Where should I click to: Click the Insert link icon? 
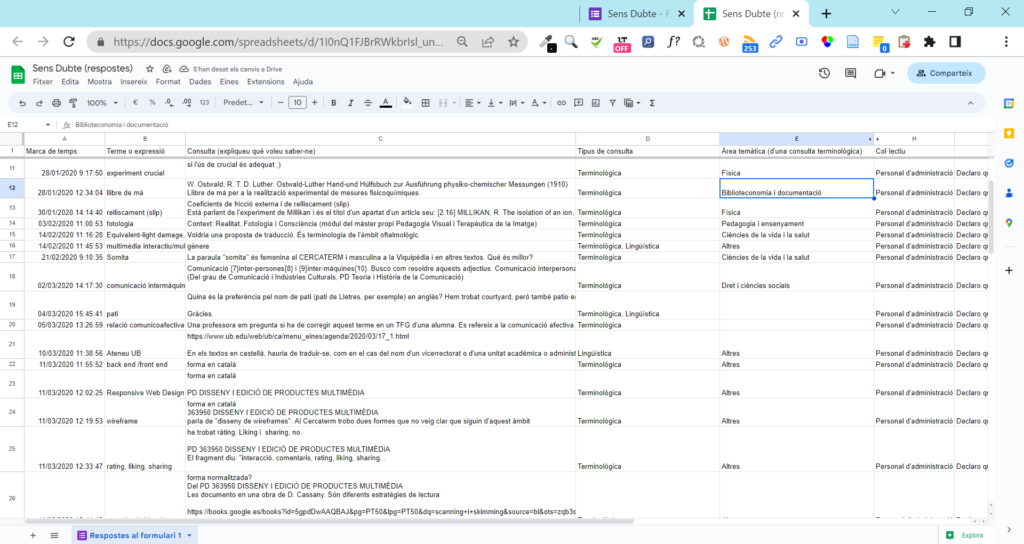click(561, 102)
